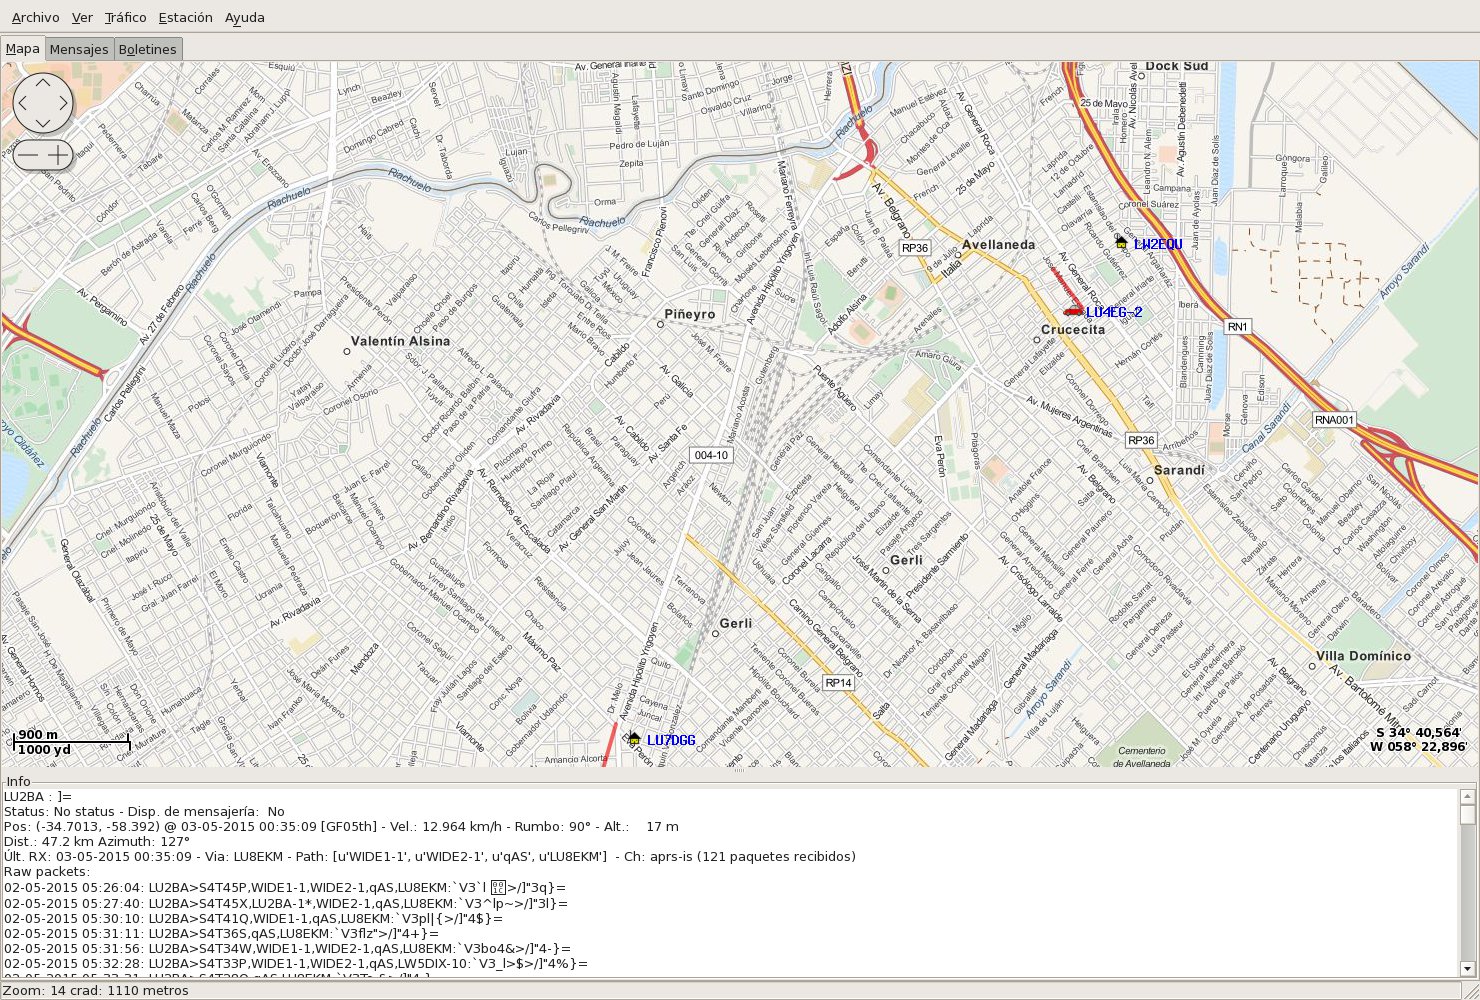The height and width of the screenshot is (1000, 1480).
Task: Pan the map right with the arrow
Action: pyautogui.click(x=63, y=103)
